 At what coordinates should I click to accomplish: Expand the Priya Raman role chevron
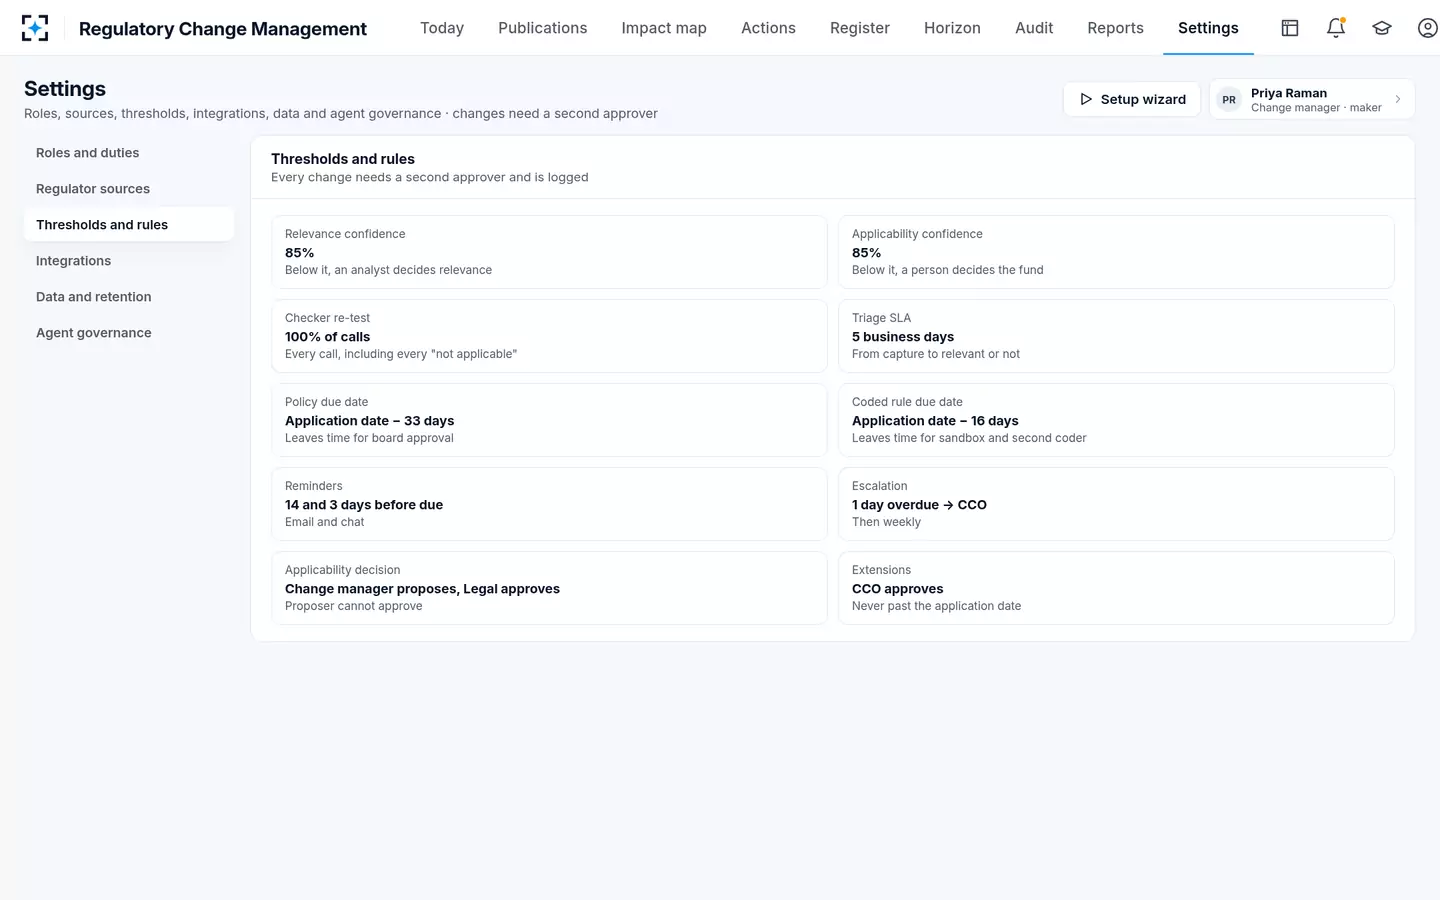[x=1398, y=99]
